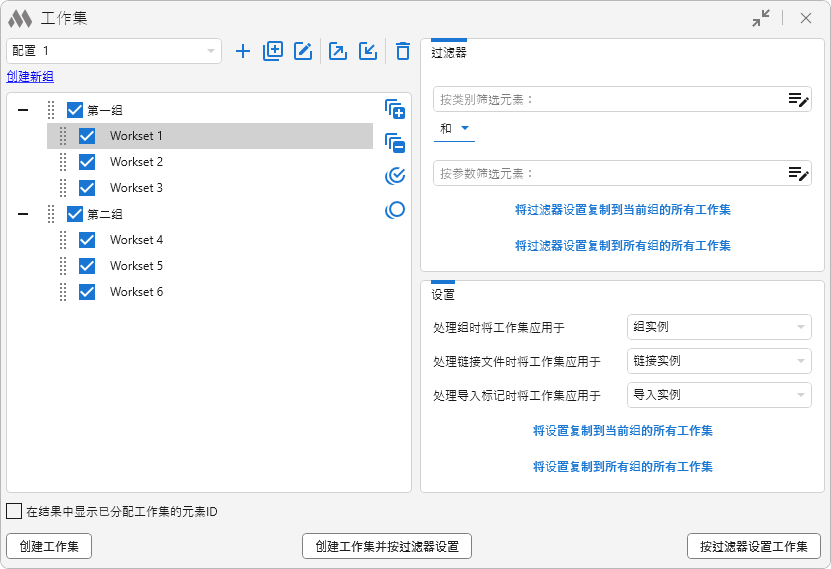Click the 创建工作集并按过滤器设置 button
The image size is (831, 569).
click(x=386, y=546)
